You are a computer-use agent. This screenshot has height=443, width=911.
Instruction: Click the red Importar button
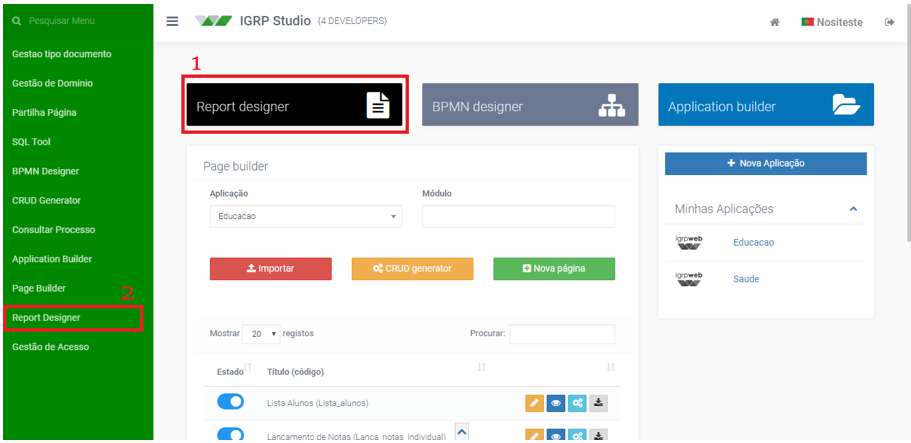tap(271, 269)
